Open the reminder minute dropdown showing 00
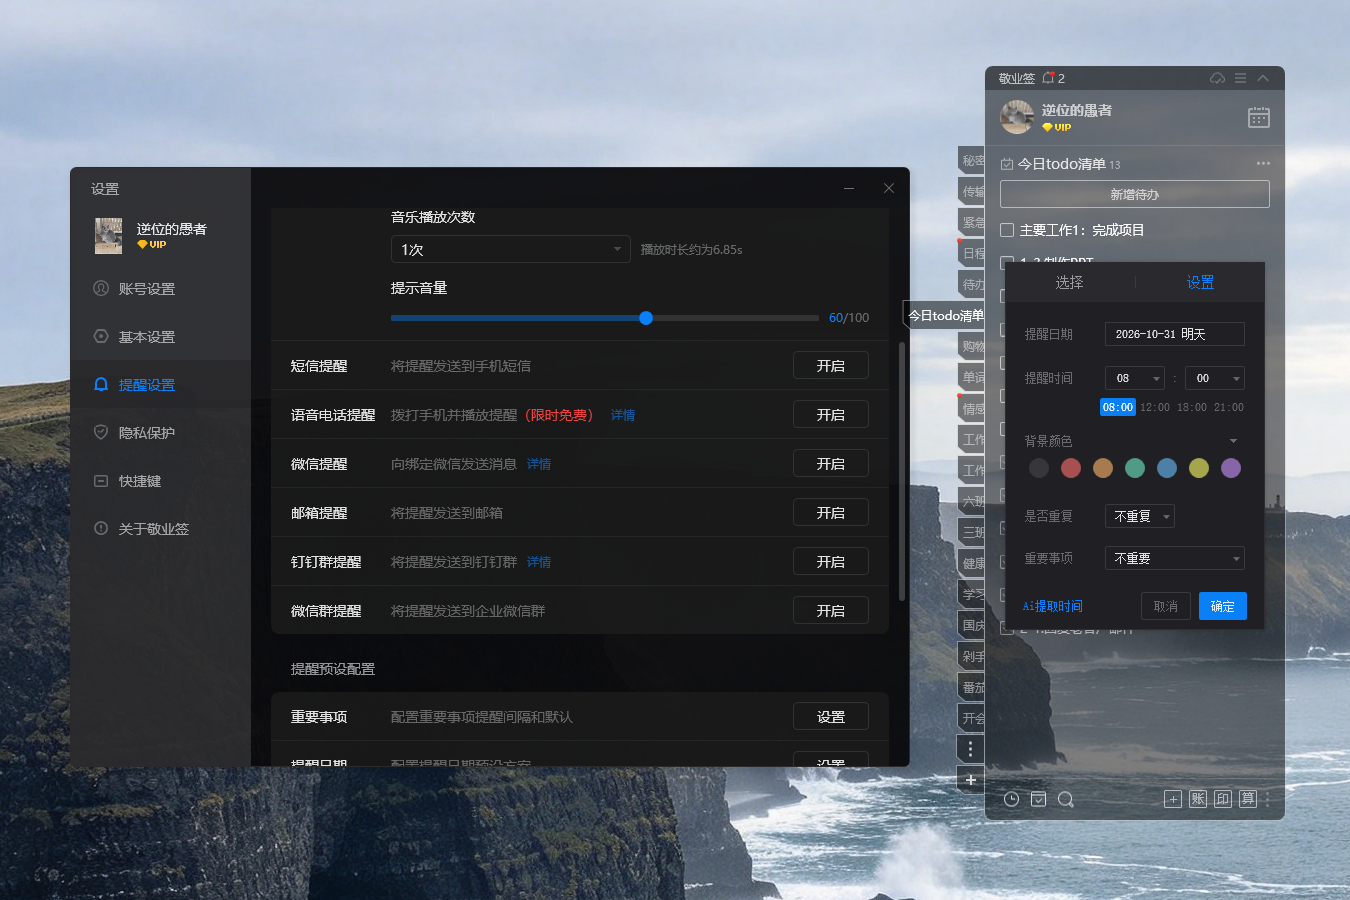 tap(1215, 378)
